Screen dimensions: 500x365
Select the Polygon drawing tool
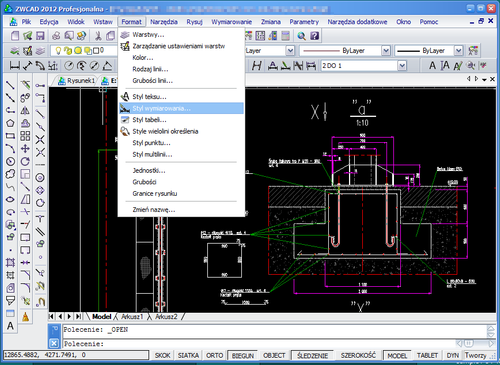point(10,123)
